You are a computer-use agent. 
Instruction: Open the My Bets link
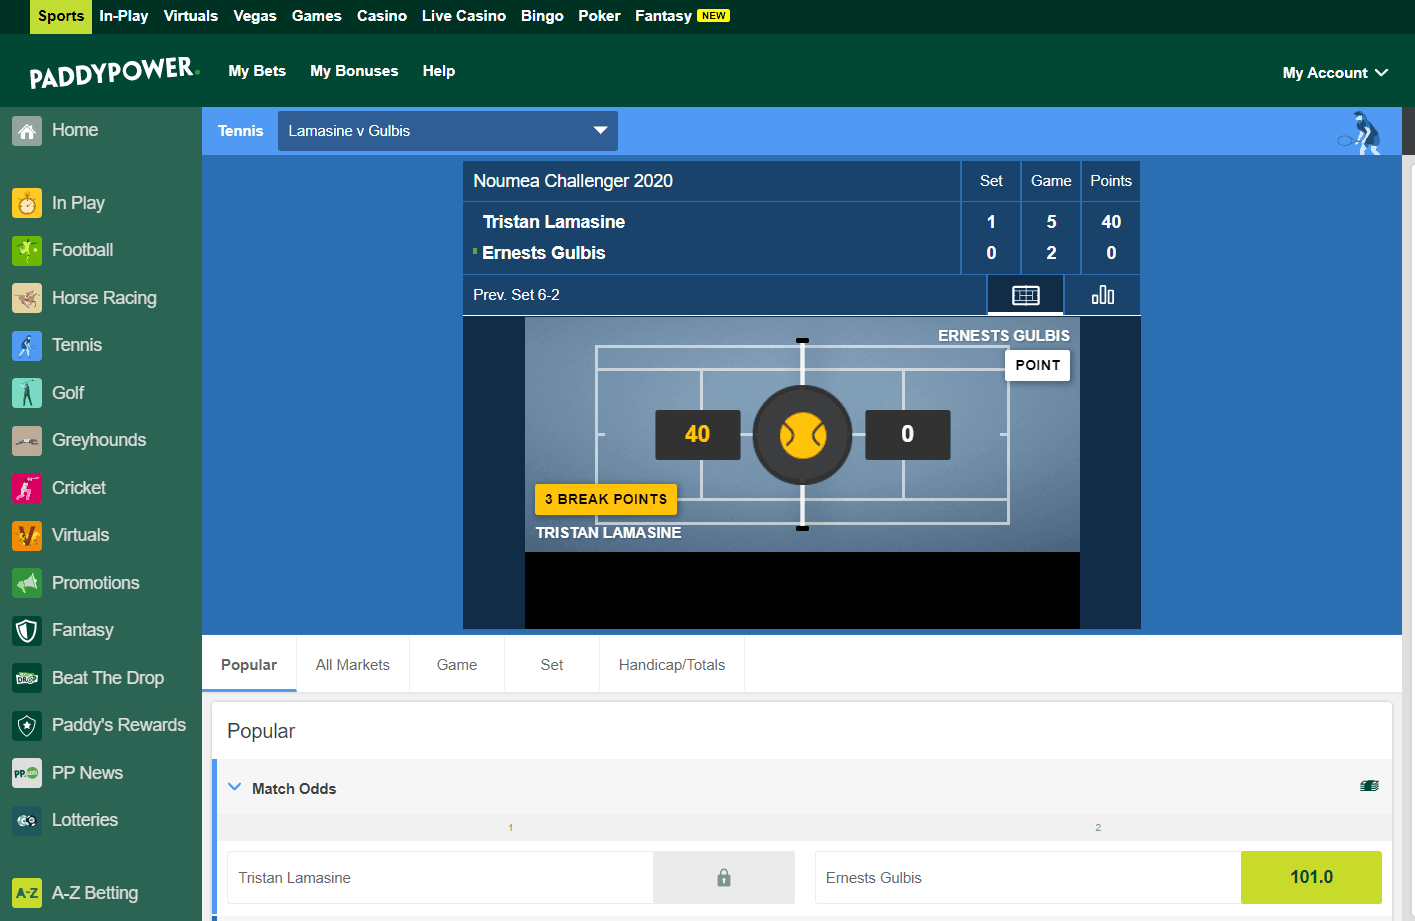(x=257, y=71)
